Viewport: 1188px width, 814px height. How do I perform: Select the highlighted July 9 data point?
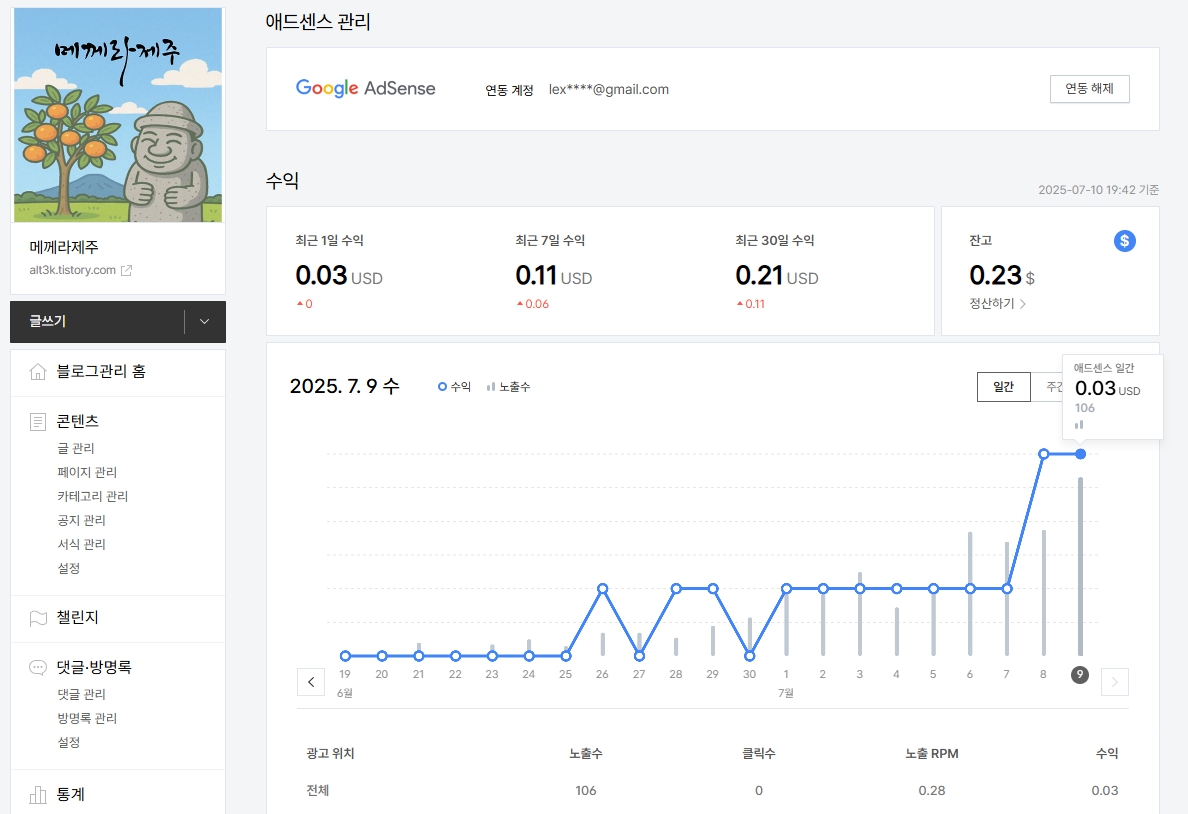[x=1079, y=453]
